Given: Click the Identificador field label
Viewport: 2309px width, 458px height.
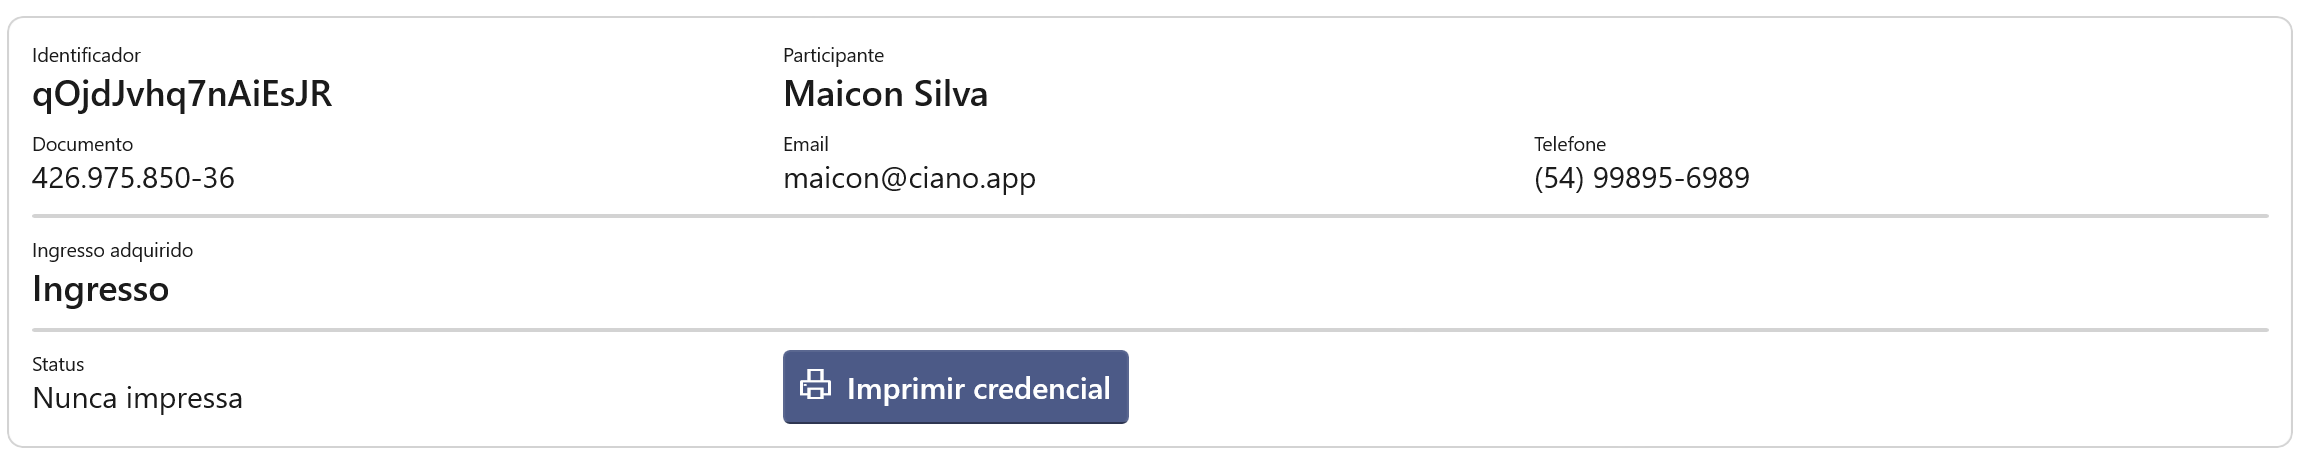Looking at the screenshot, I should coord(86,55).
